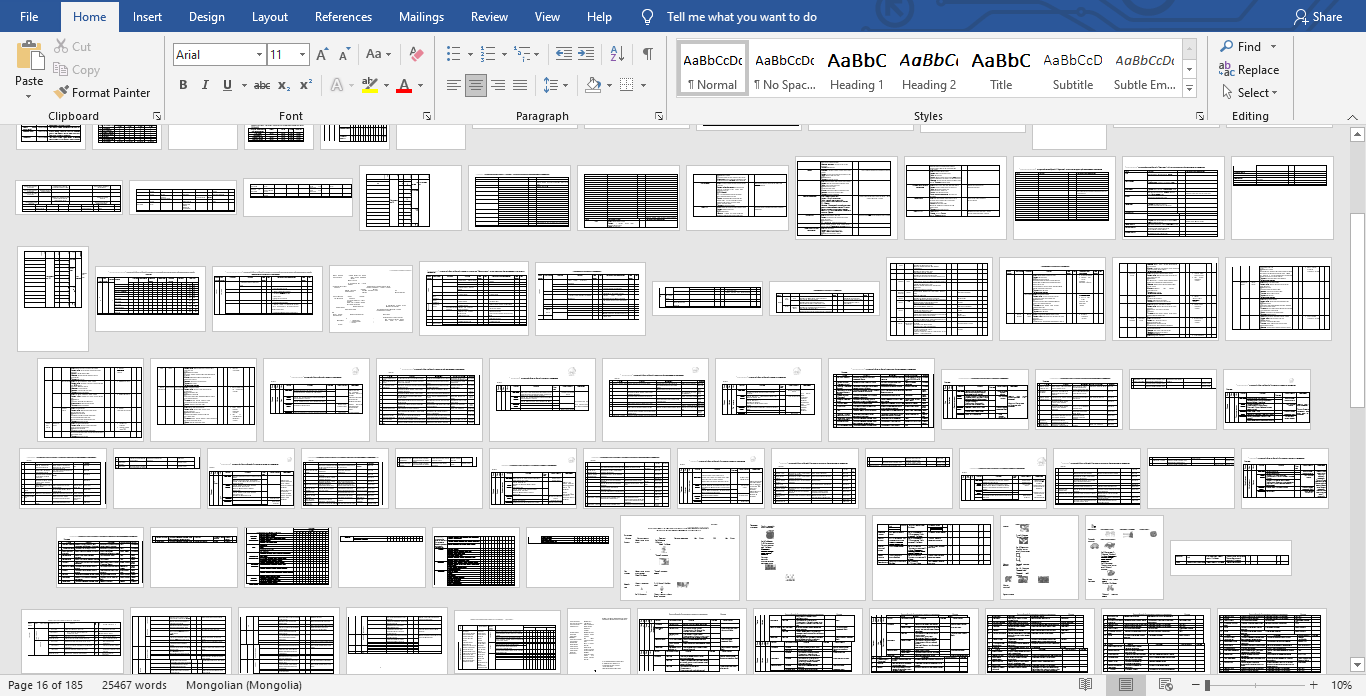This screenshot has width=1366, height=696.
Task: Click the Format Painter brush icon
Action: 62,93
